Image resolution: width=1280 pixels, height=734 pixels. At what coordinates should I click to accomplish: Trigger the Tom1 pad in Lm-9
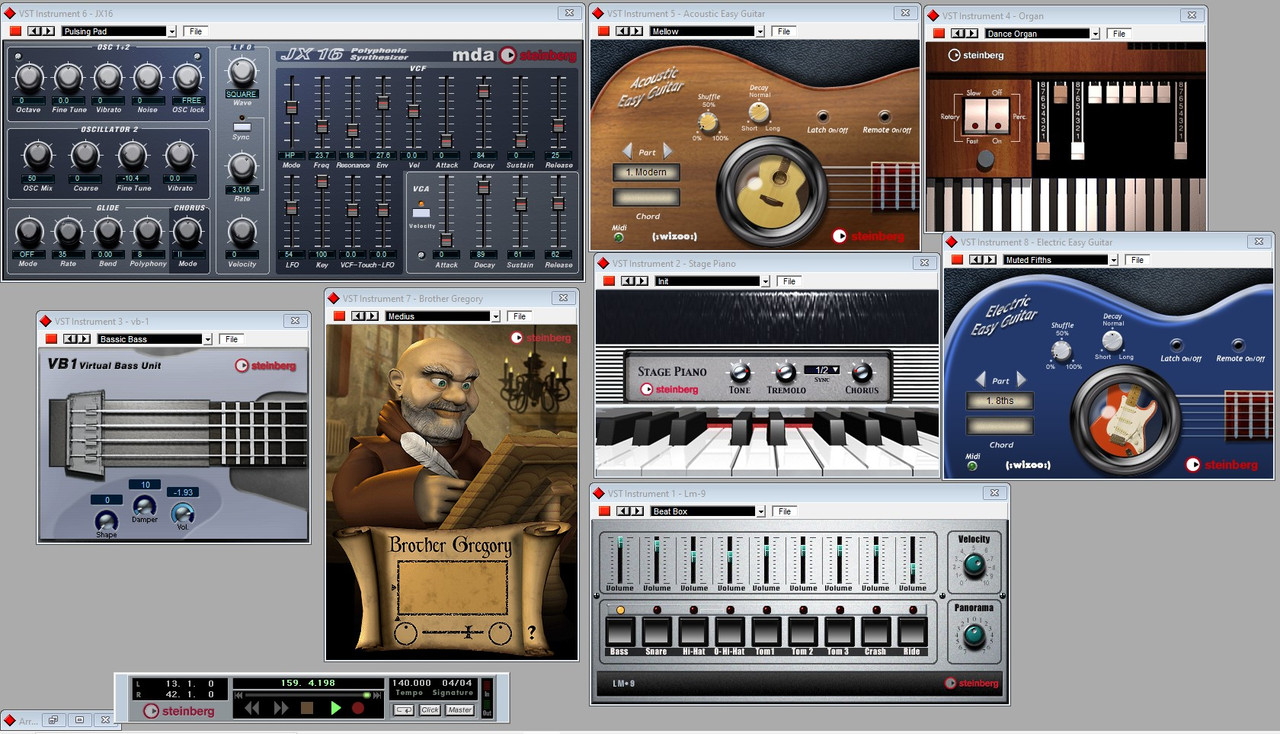(766, 631)
